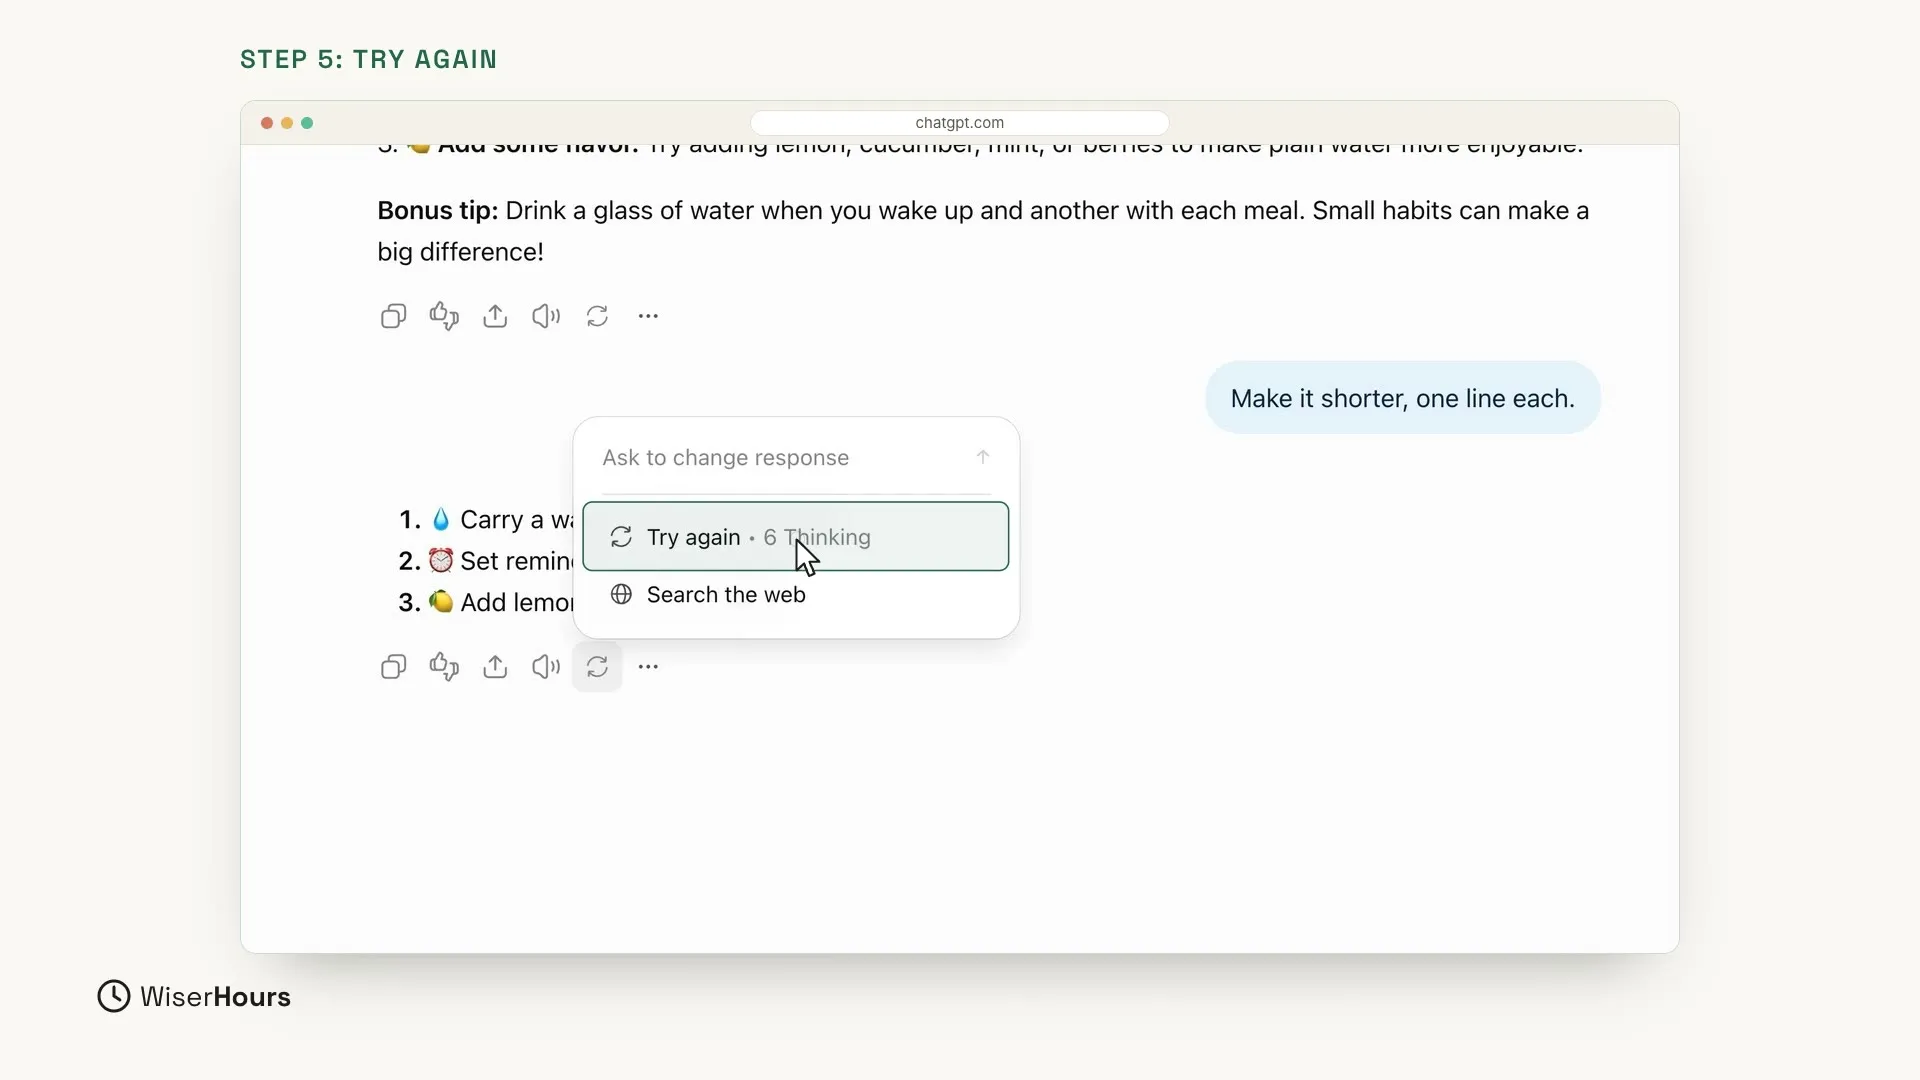Minimize window with yellow button
Image resolution: width=1920 pixels, height=1080 pixels.
click(287, 123)
